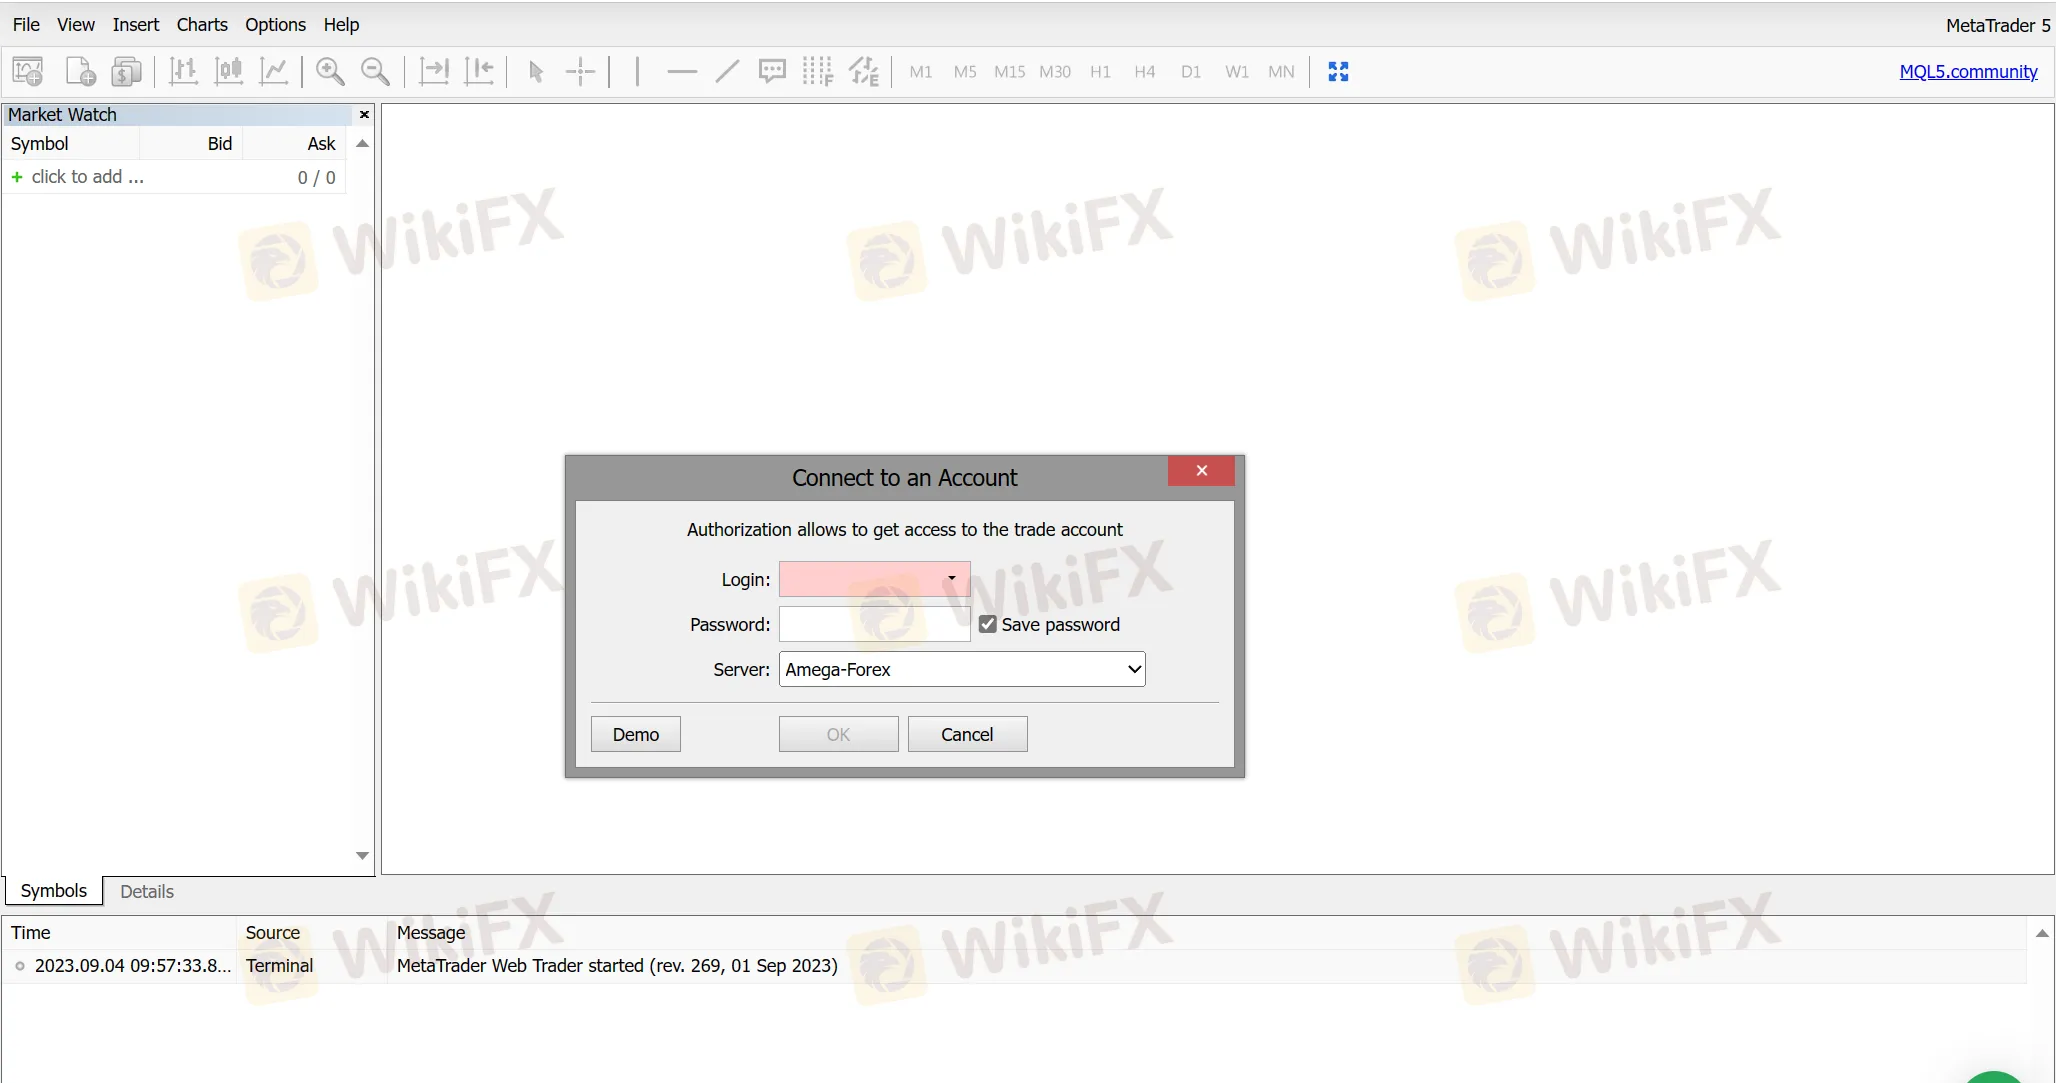Switch chart timeframe to H4
This screenshot has width=2056, height=1083.
[x=1145, y=72]
